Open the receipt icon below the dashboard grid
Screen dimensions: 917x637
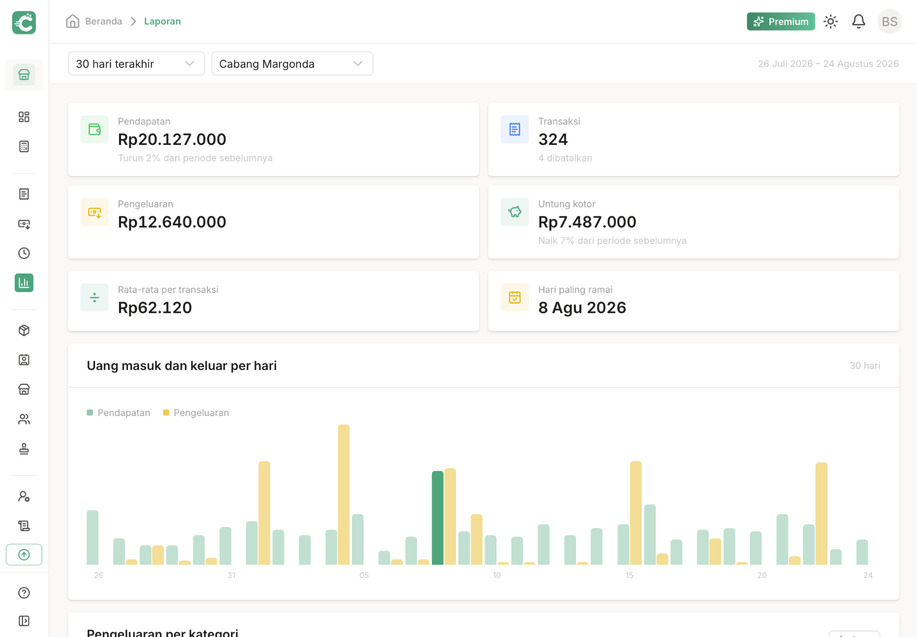pyautogui.click(x=24, y=146)
